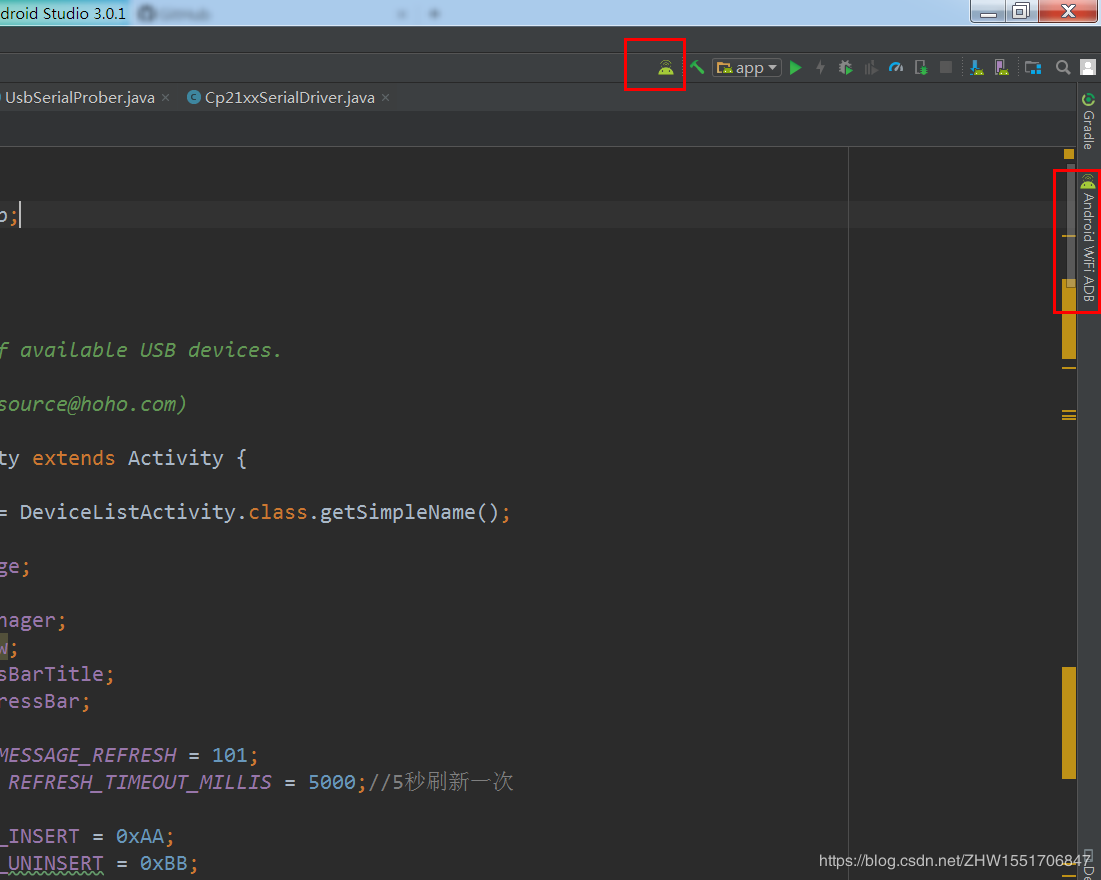Click the window Minimize button
The width and height of the screenshot is (1101, 880).
click(989, 11)
